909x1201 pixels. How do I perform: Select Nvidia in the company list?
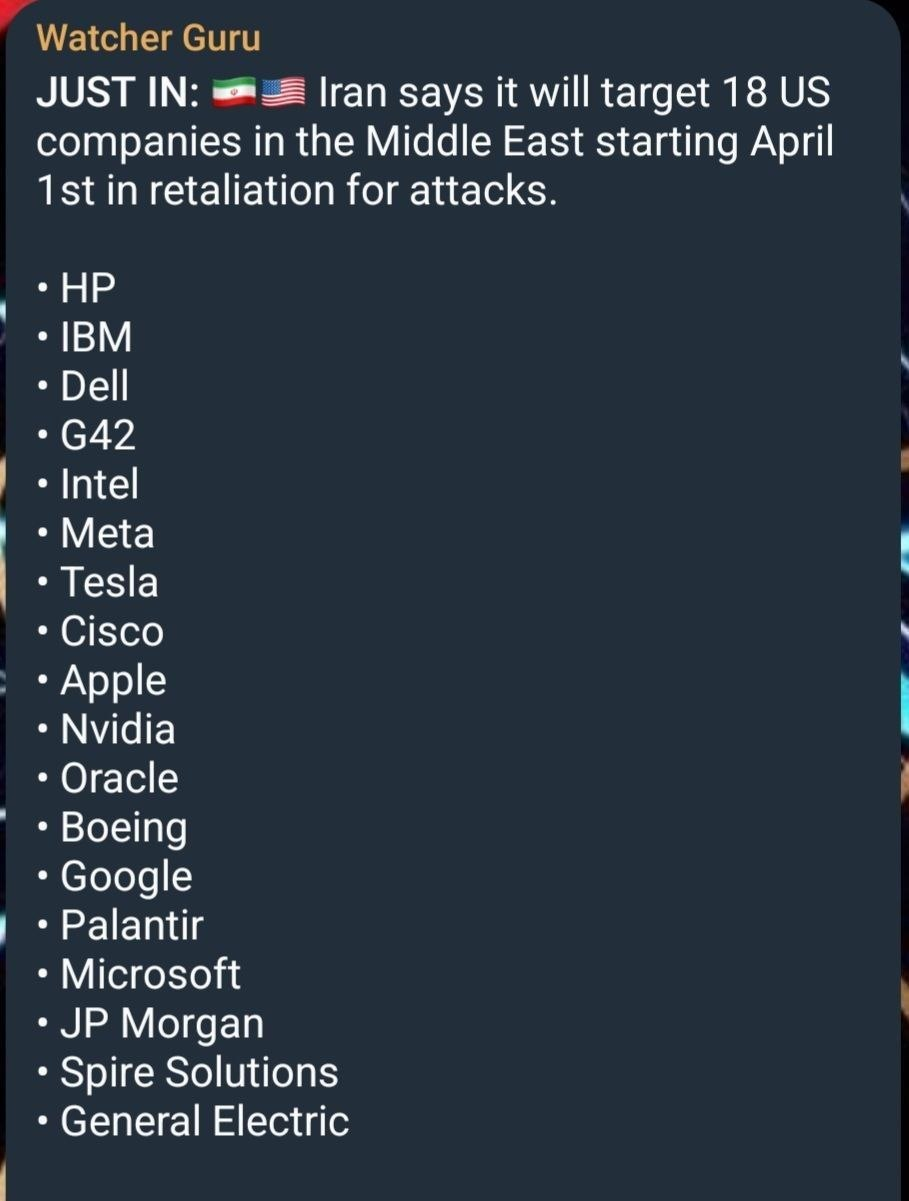tap(118, 730)
